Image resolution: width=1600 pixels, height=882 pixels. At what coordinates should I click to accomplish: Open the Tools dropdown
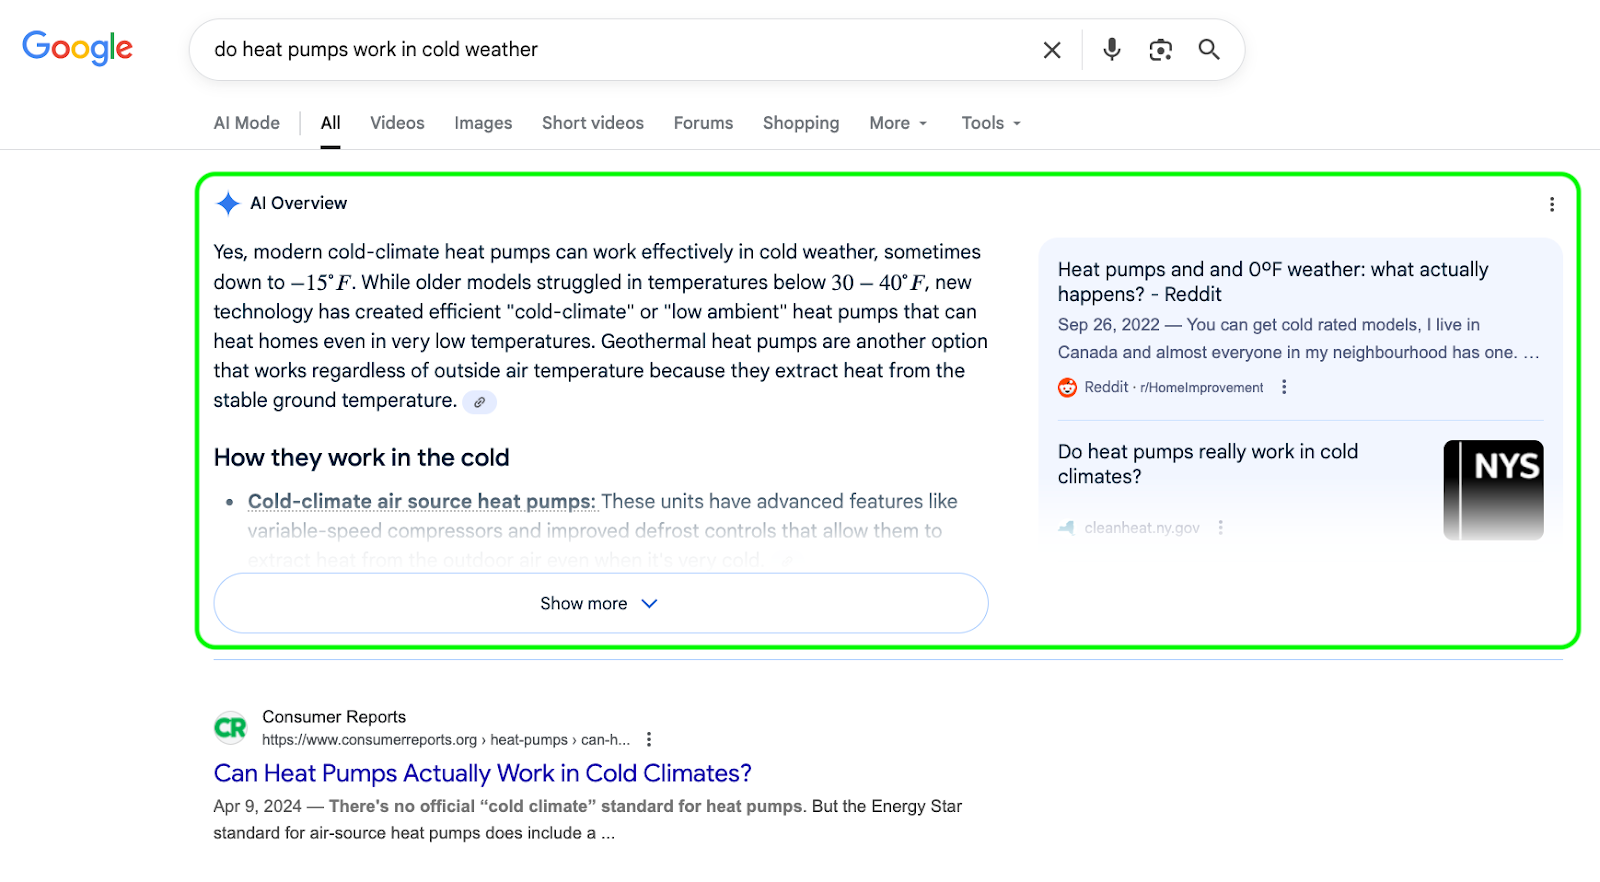[x=990, y=123]
